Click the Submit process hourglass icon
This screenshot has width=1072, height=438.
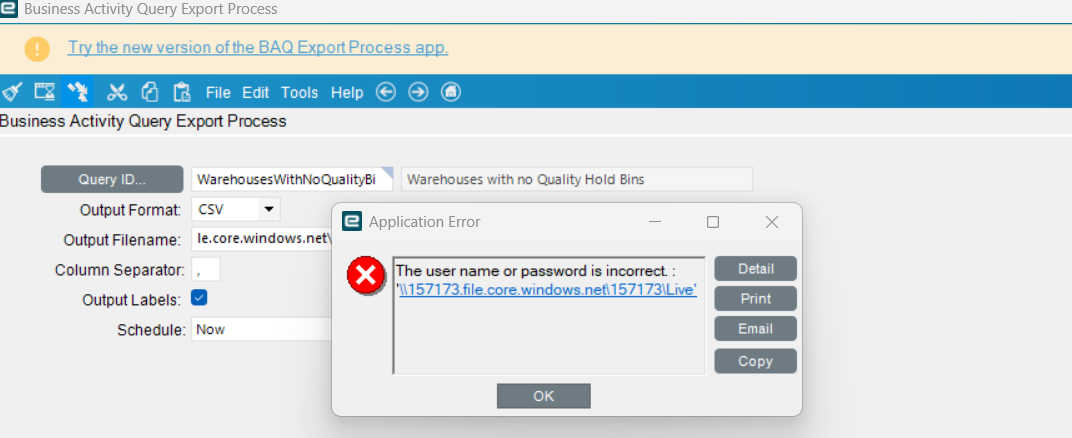pyautogui.click(x=45, y=92)
